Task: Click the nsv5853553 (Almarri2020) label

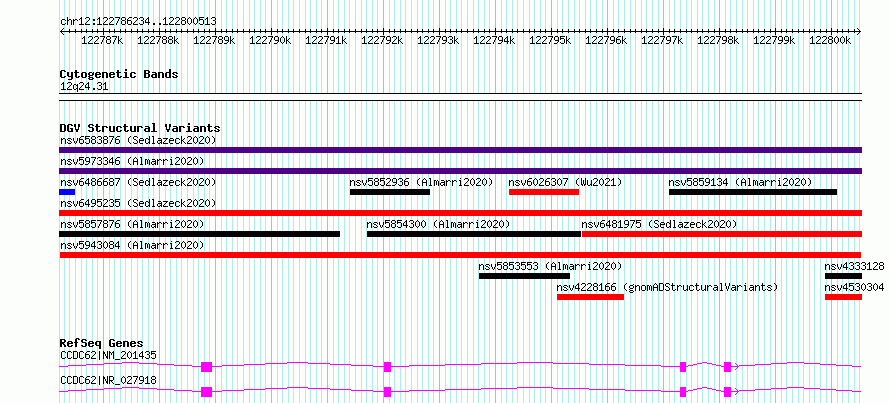Action: click(x=550, y=266)
